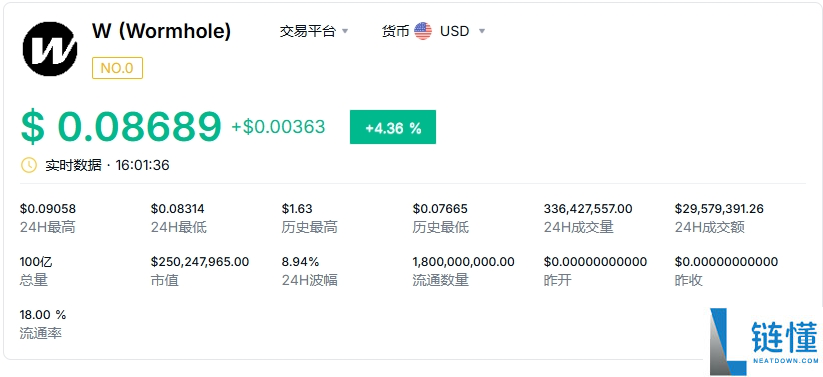Click the 16:01:36 realtime timestamp
This screenshot has width=823, height=377.
[x=142, y=165]
